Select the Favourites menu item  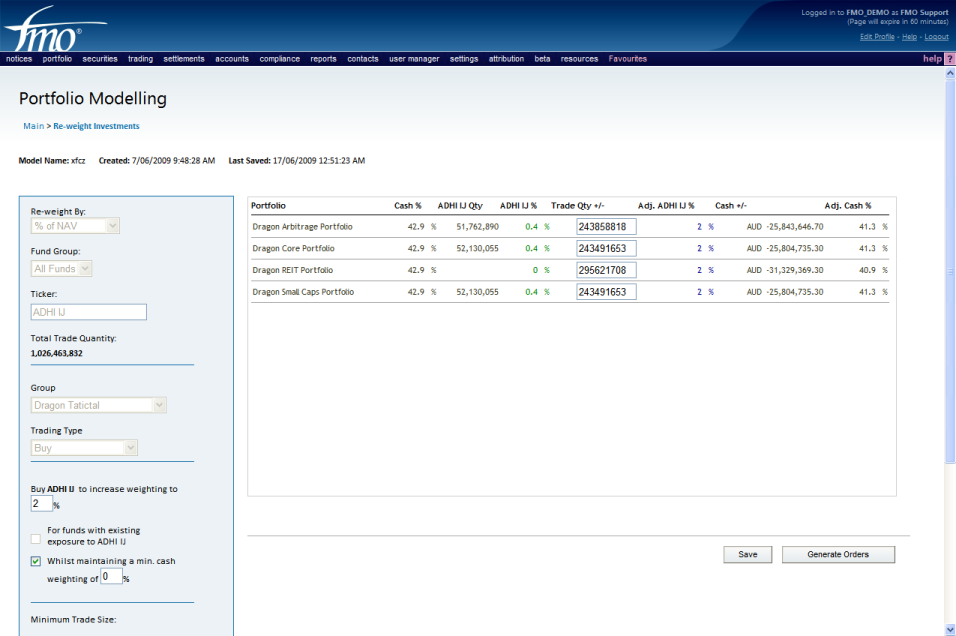click(x=627, y=59)
